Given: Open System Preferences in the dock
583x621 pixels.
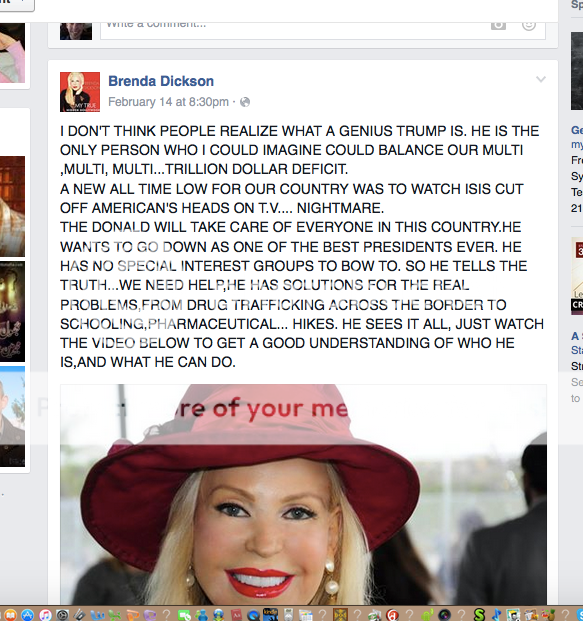Looking at the screenshot, I should click(63, 615).
